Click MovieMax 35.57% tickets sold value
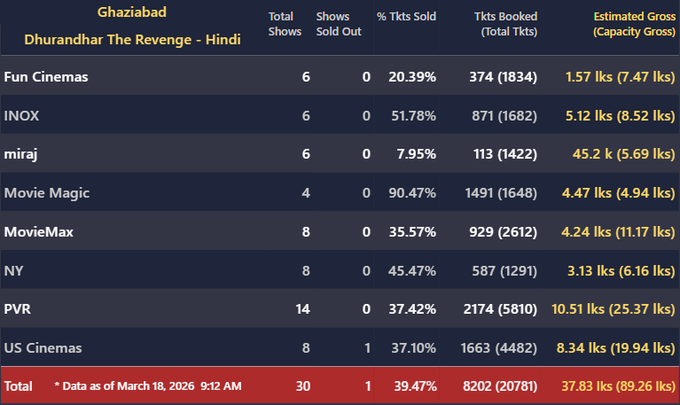Screen dimensions: 680x405 pyautogui.click(x=412, y=232)
